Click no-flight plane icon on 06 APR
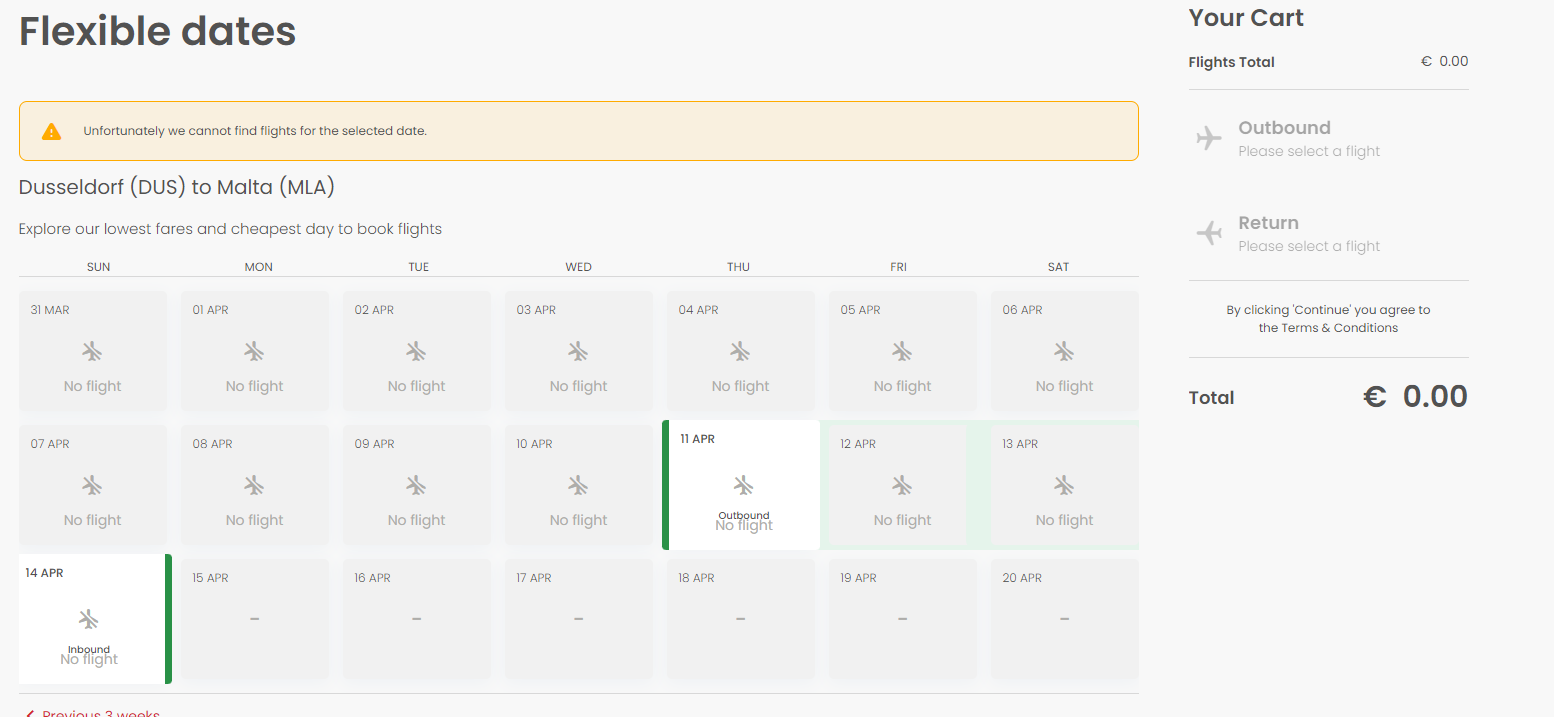This screenshot has width=1554, height=717. tap(1064, 351)
